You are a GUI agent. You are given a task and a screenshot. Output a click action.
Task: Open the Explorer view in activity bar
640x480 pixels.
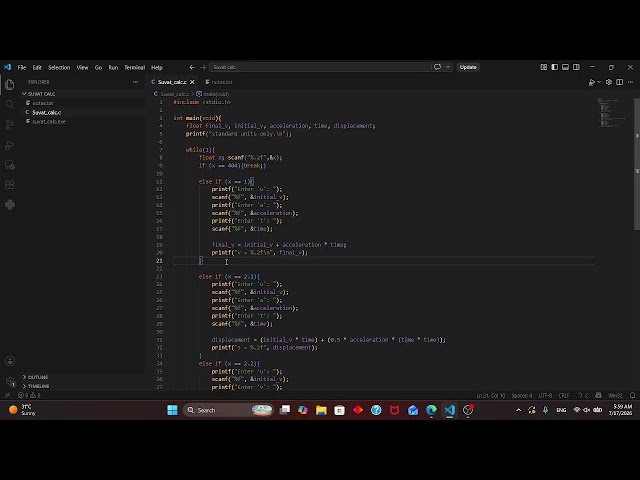coord(10,84)
